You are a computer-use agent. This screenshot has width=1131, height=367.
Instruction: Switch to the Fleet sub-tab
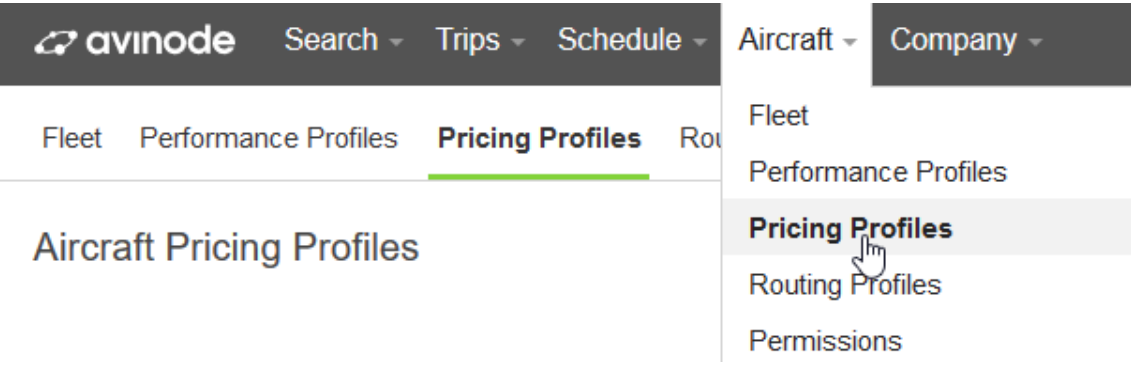[71, 138]
